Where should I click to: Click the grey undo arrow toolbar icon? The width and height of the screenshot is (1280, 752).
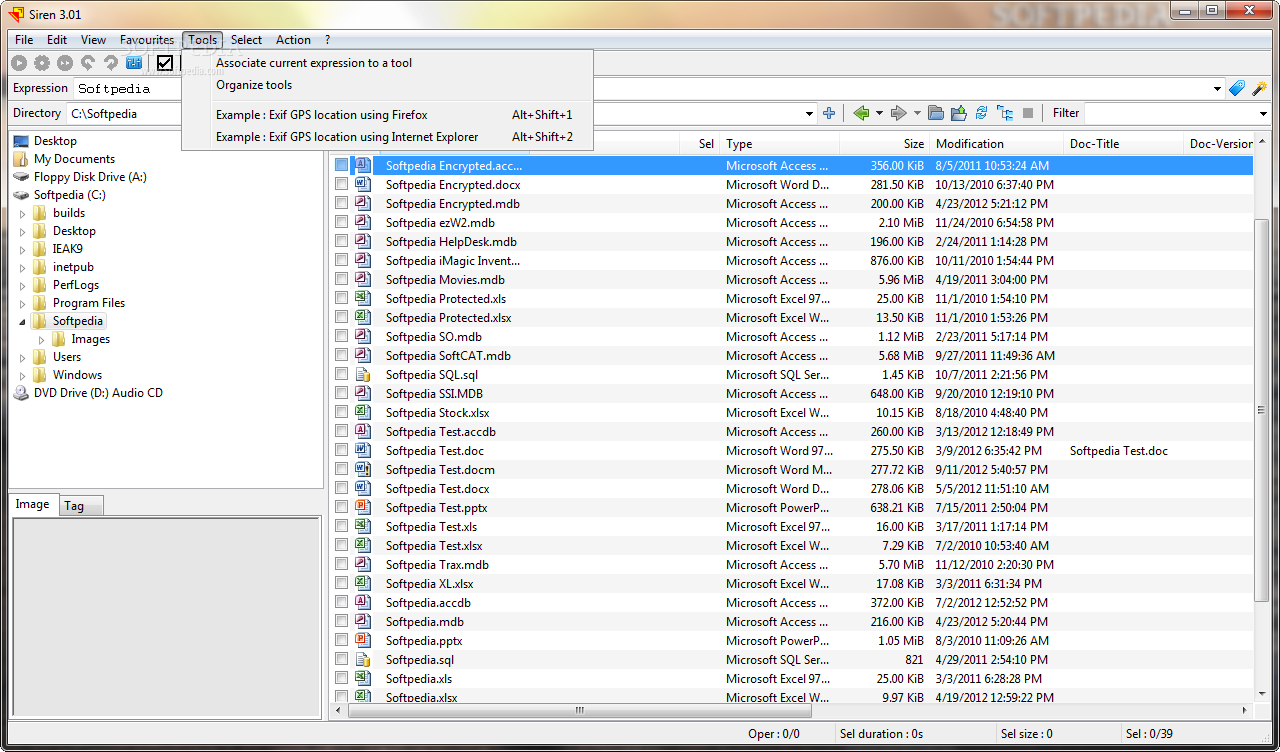point(88,63)
